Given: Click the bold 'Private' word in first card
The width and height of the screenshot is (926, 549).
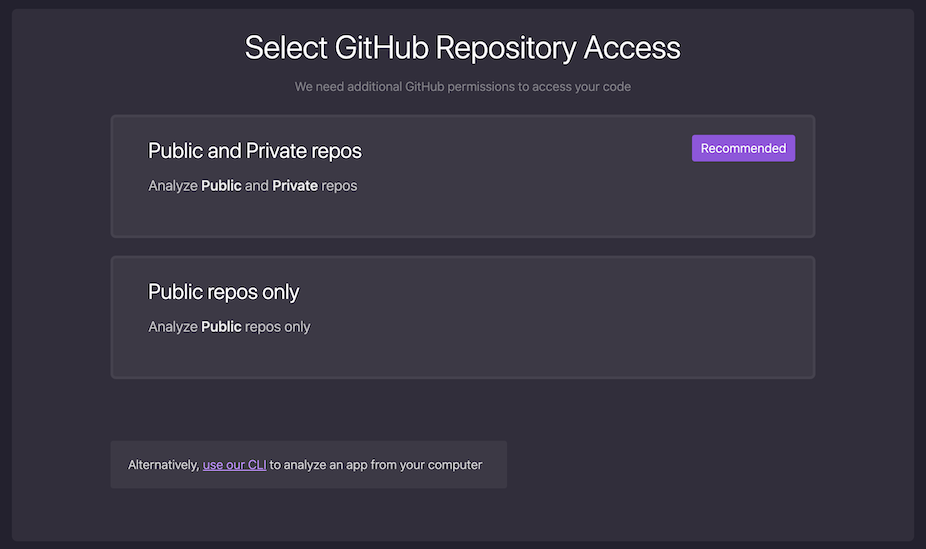Looking at the screenshot, I should [295, 186].
